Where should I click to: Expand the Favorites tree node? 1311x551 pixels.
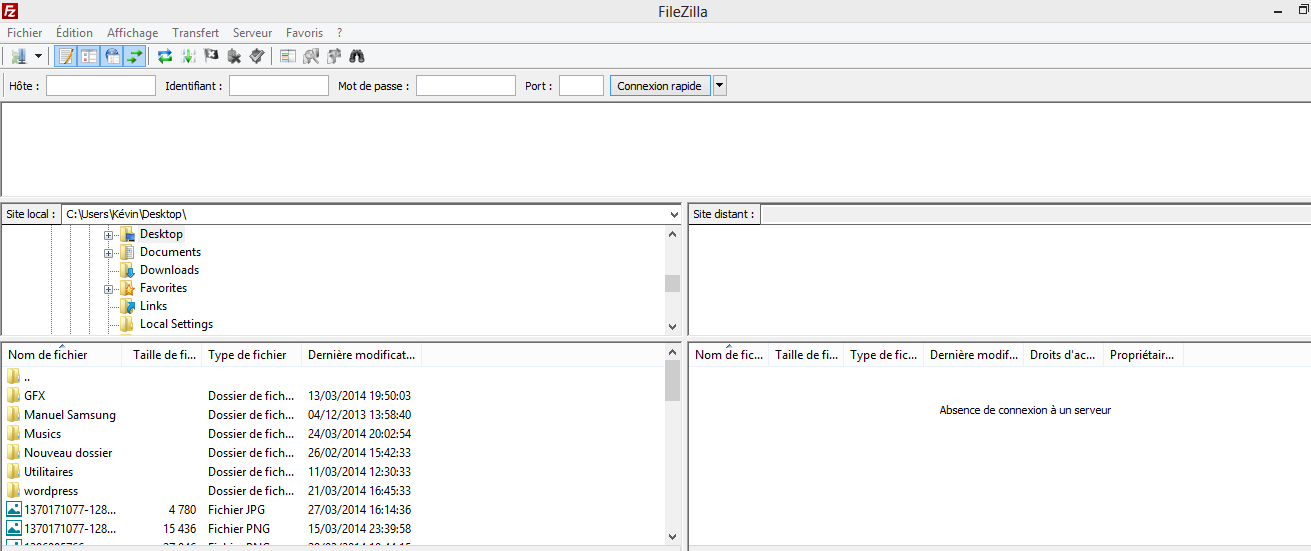coord(108,288)
